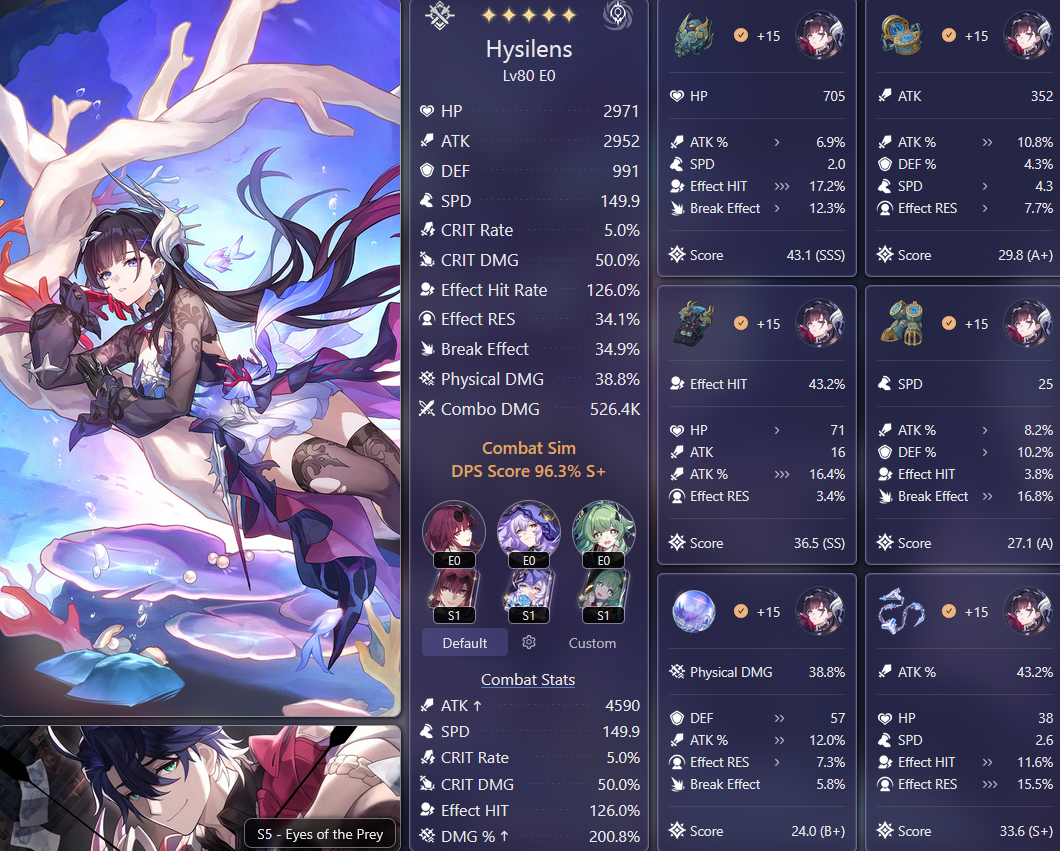1060x851 pixels.
Task: Click the head relic helmet icon
Action: (693, 36)
